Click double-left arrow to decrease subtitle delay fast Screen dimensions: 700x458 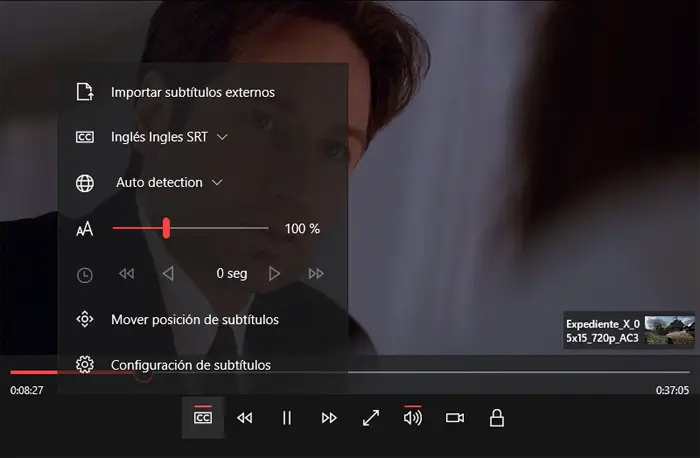(126, 274)
